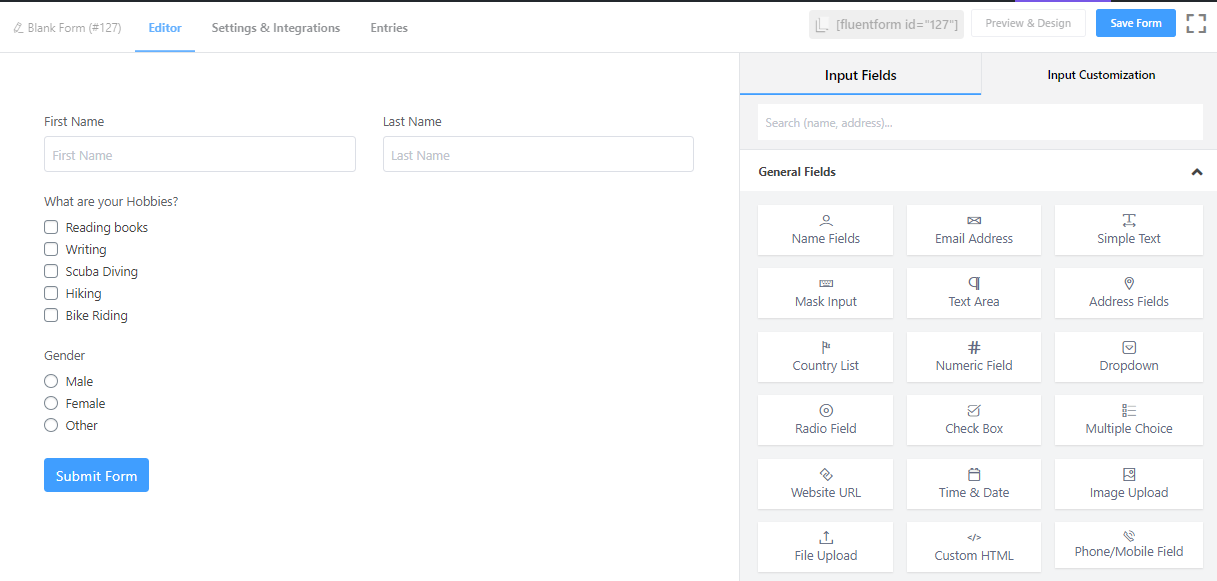Click the Save Form button
1217x581 pixels.
[1135, 23]
